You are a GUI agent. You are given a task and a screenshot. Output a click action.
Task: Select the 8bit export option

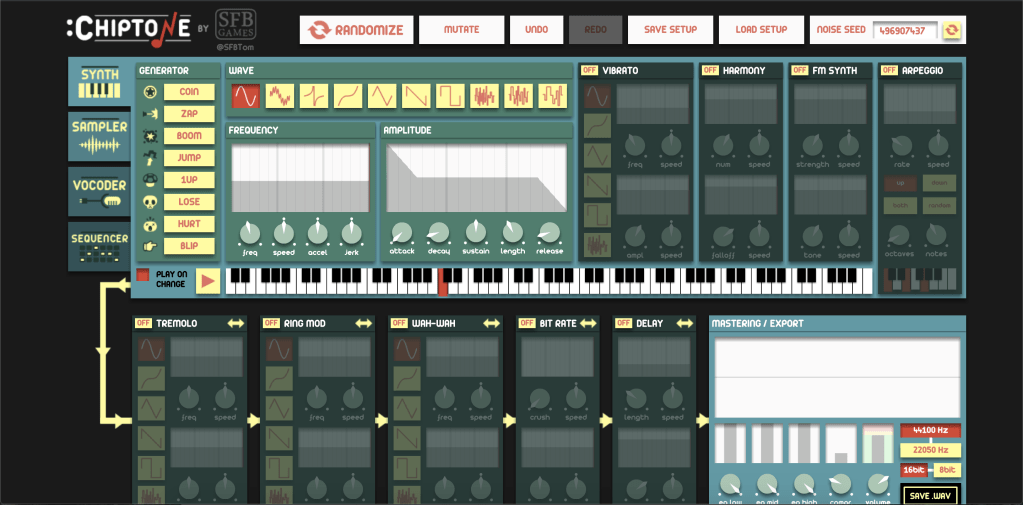(x=945, y=469)
